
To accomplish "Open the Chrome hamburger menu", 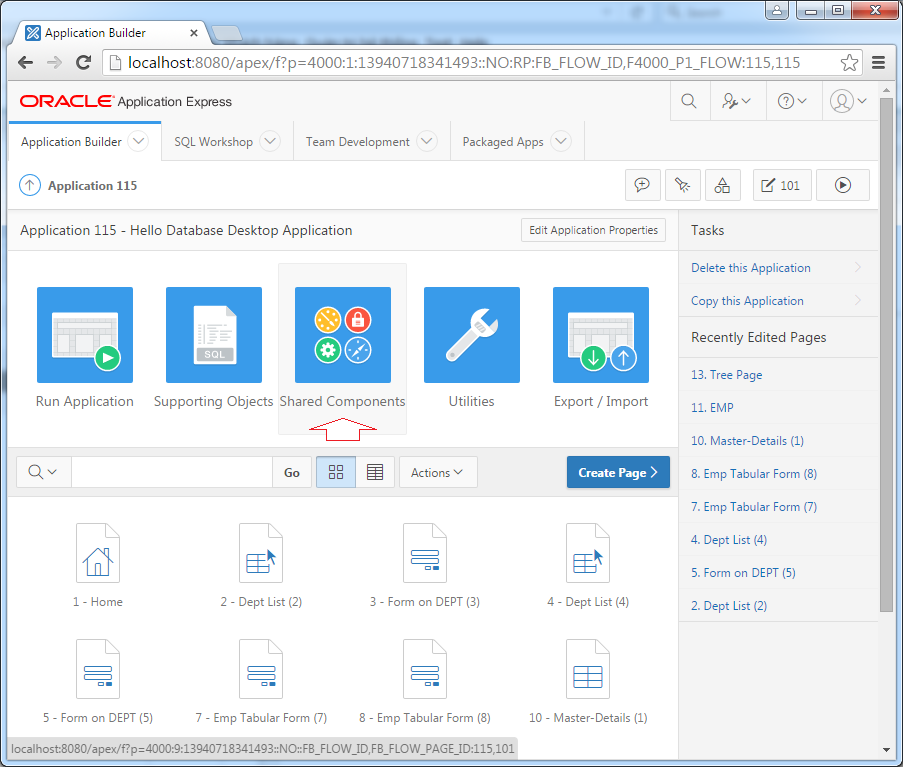I will click(878, 62).
